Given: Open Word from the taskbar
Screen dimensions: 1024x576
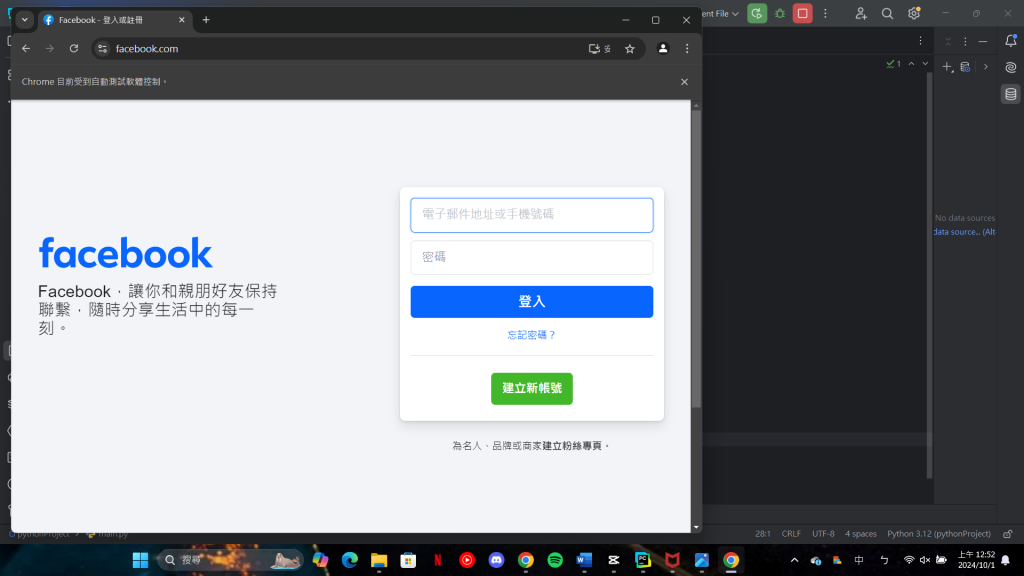Looking at the screenshot, I should [x=584, y=560].
